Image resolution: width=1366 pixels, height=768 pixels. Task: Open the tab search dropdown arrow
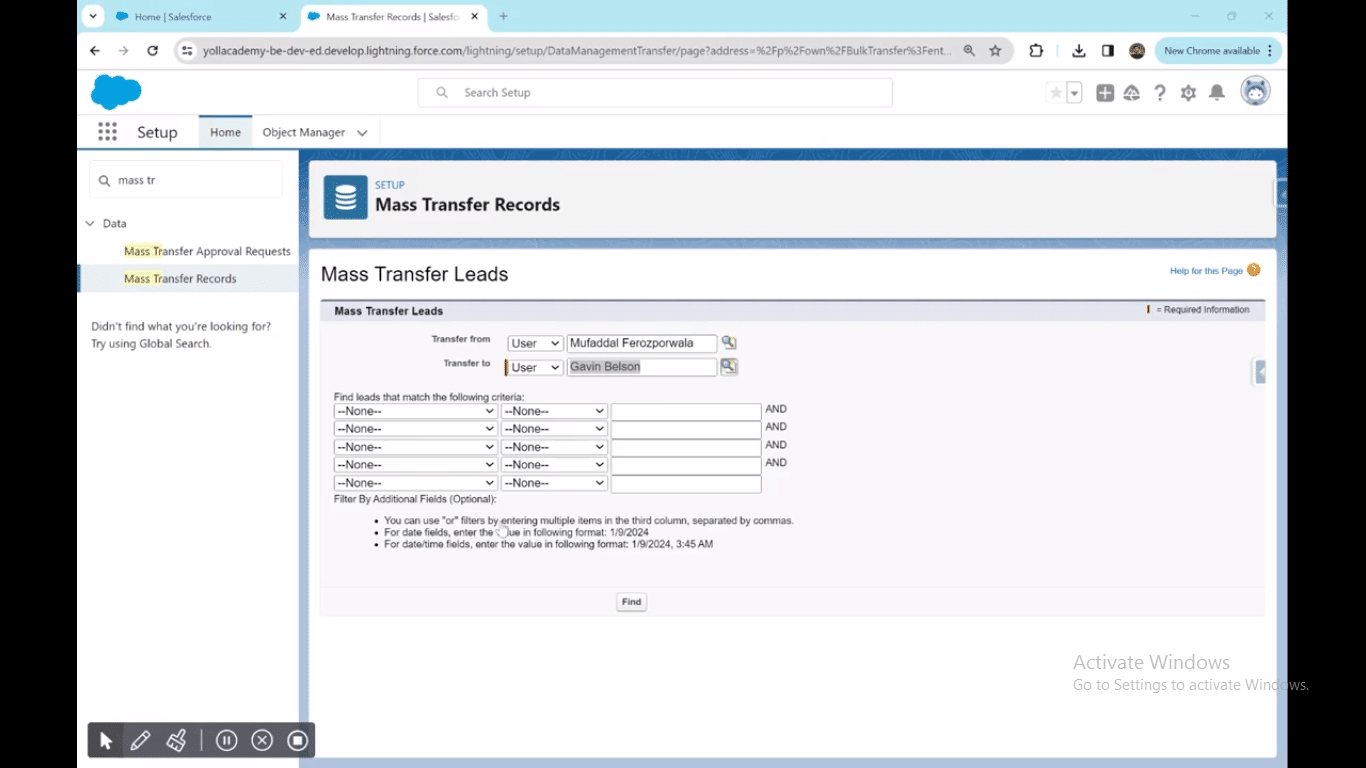point(93,16)
